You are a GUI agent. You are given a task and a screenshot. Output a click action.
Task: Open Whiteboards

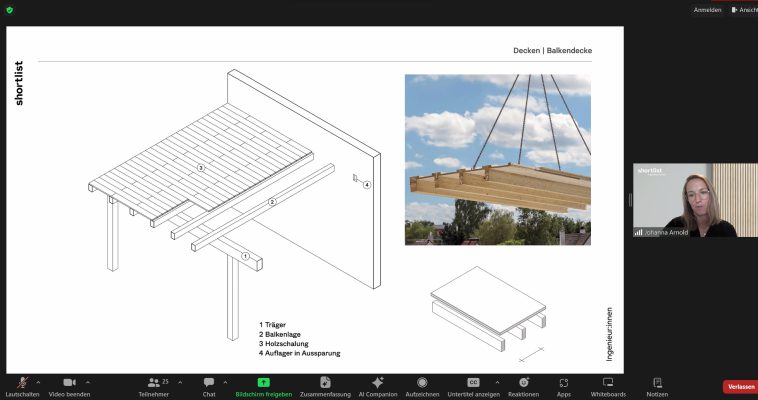(608, 387)
